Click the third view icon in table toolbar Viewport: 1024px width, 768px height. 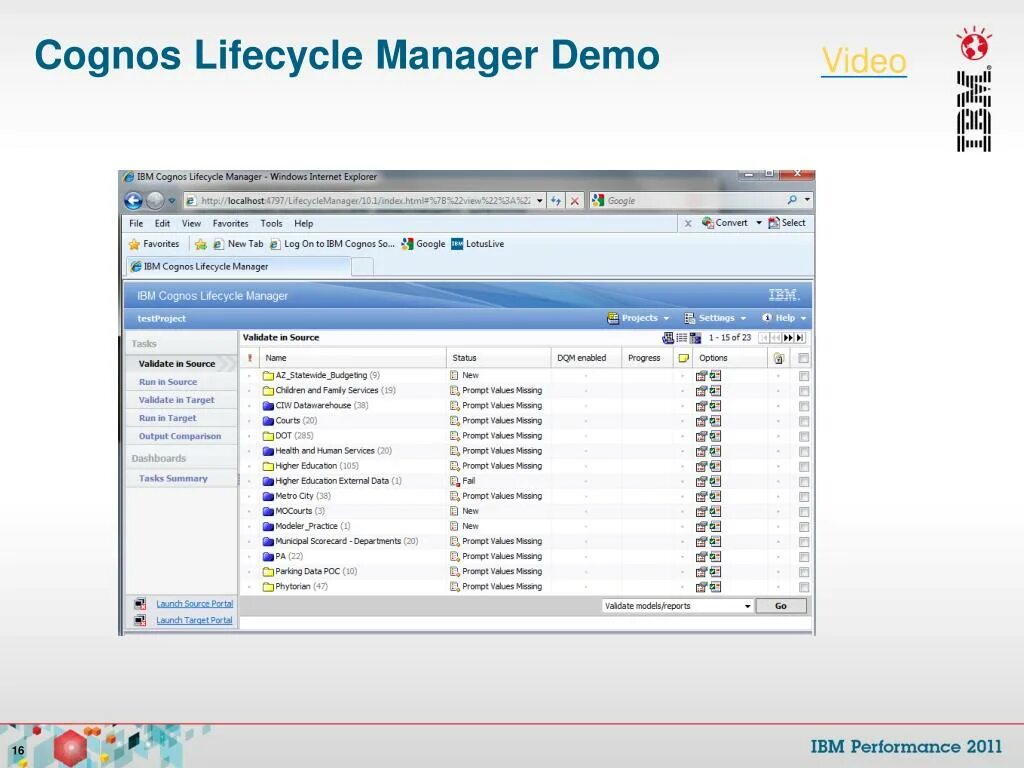tap(696, 338)
